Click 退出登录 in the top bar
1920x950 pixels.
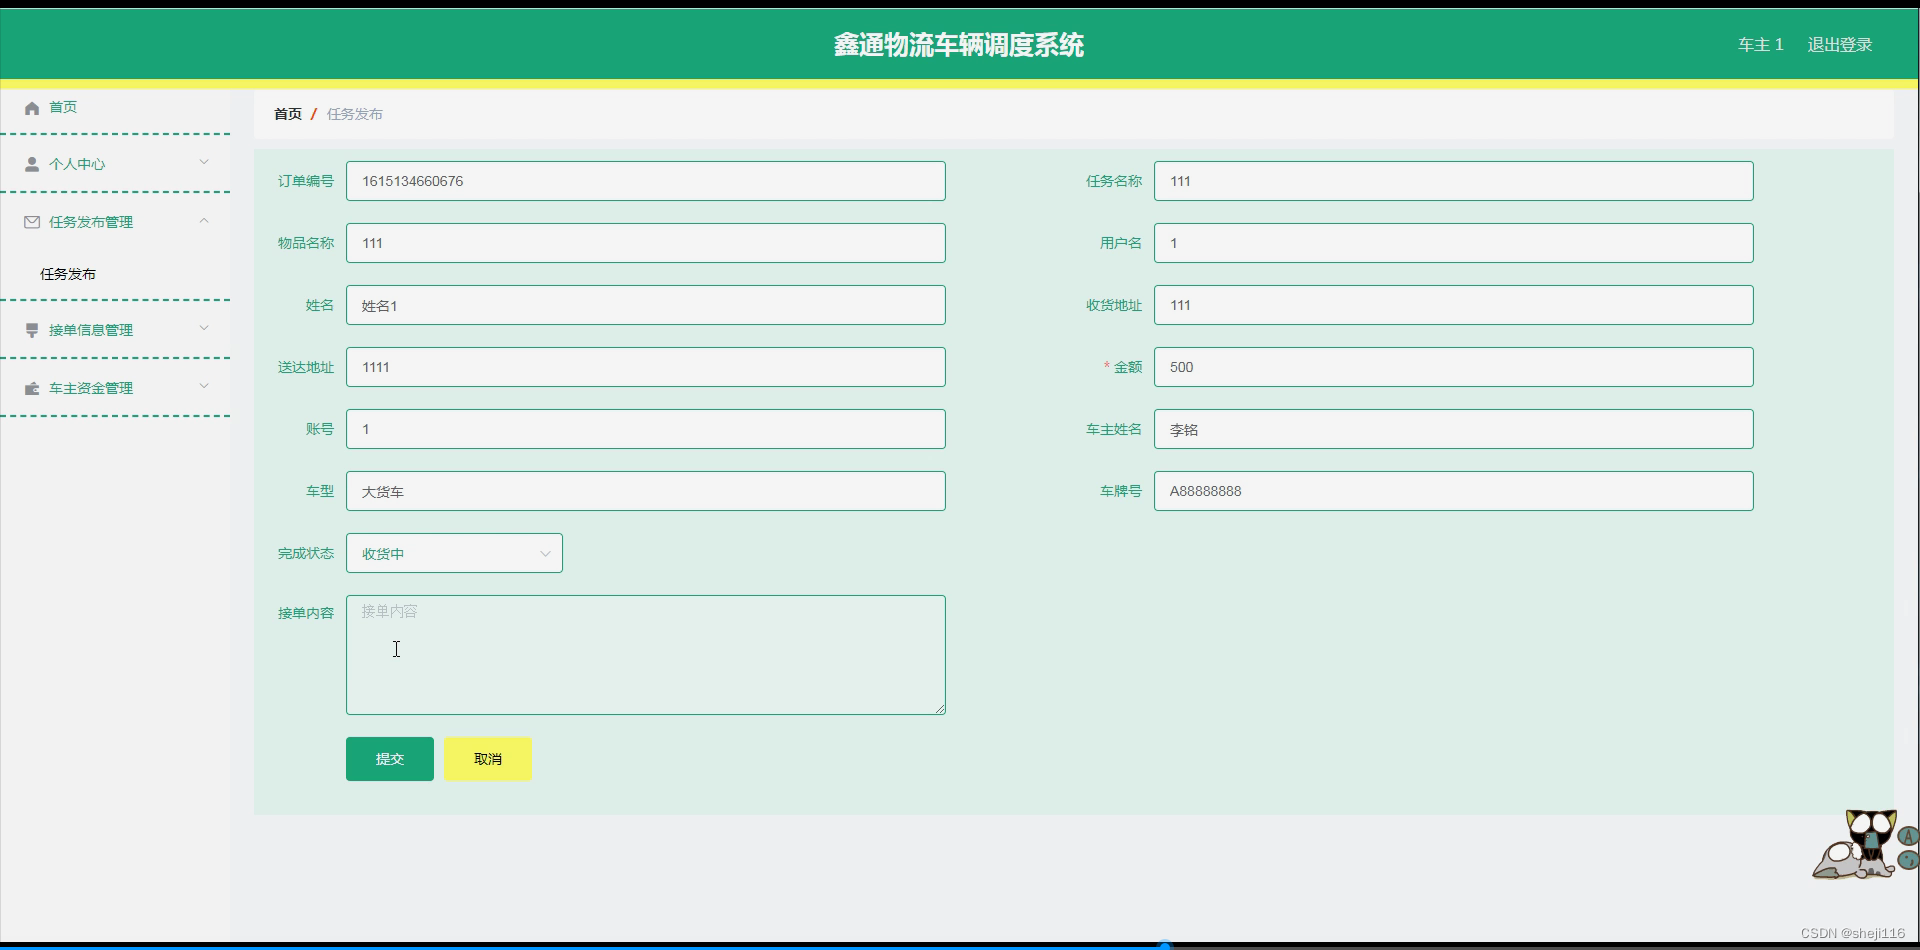(x=1840, y=44)
